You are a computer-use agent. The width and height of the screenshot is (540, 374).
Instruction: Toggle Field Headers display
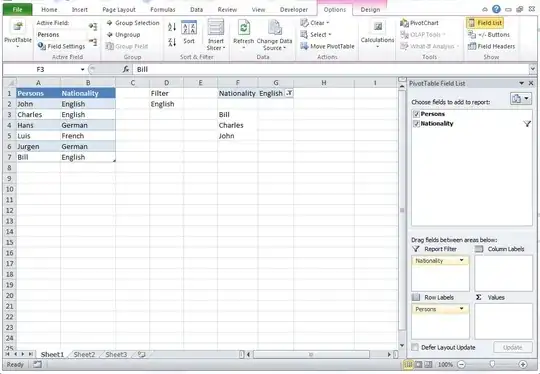tap(491, 46)
